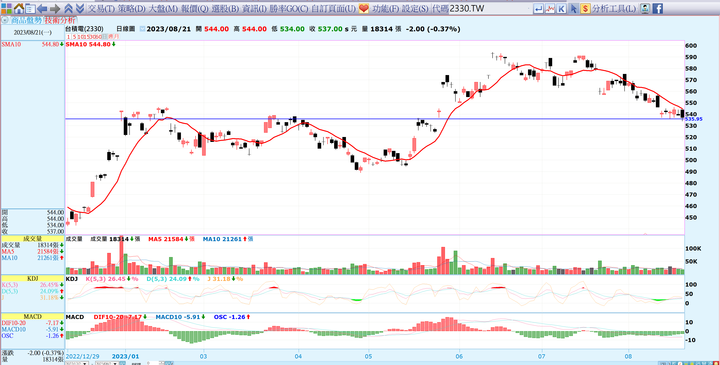
Task: Open the 大盤(M) menu
Action: (163, 9)
